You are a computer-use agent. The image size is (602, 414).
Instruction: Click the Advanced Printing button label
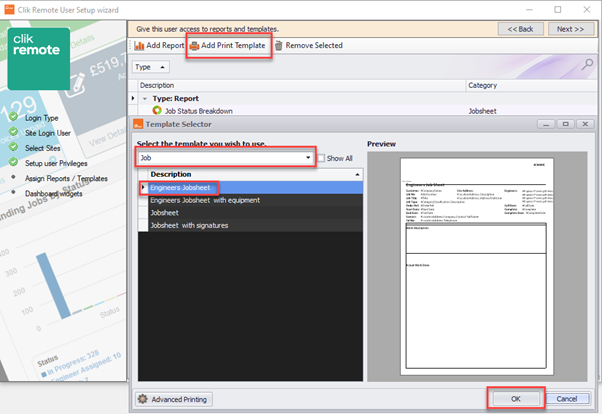point(179,399)
